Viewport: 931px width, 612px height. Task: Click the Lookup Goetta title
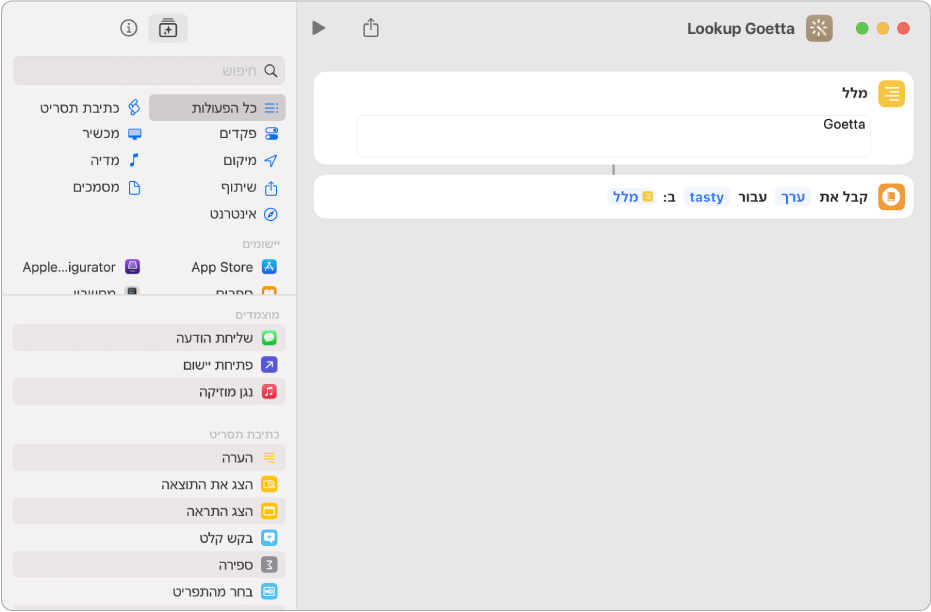740,28
